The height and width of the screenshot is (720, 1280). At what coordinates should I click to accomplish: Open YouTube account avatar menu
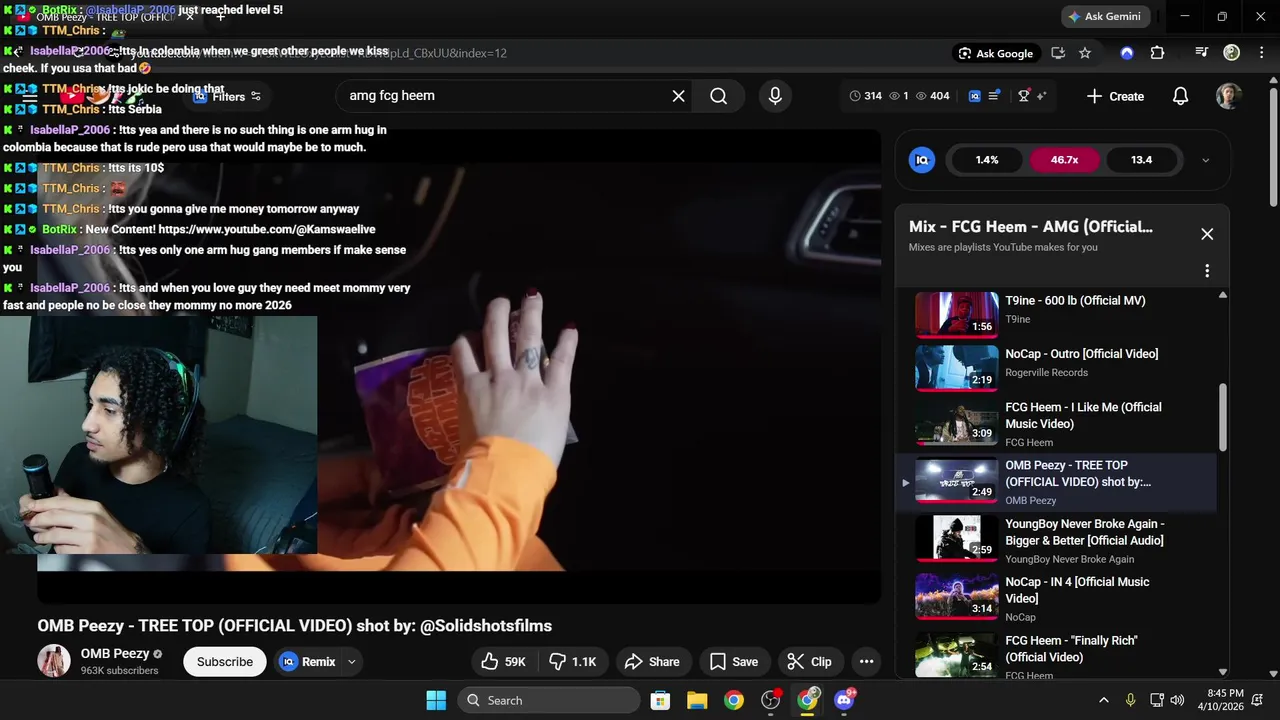point(1228,96)
